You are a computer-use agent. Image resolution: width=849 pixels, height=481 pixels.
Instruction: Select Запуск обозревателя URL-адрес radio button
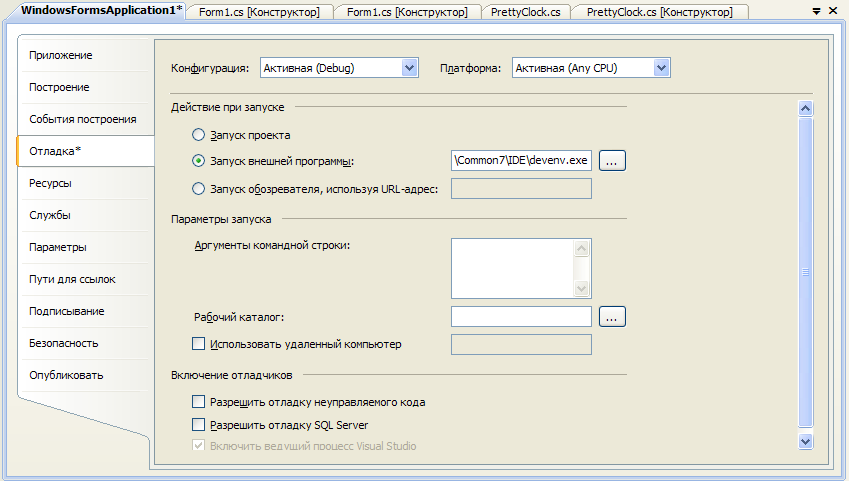point(198,188)
